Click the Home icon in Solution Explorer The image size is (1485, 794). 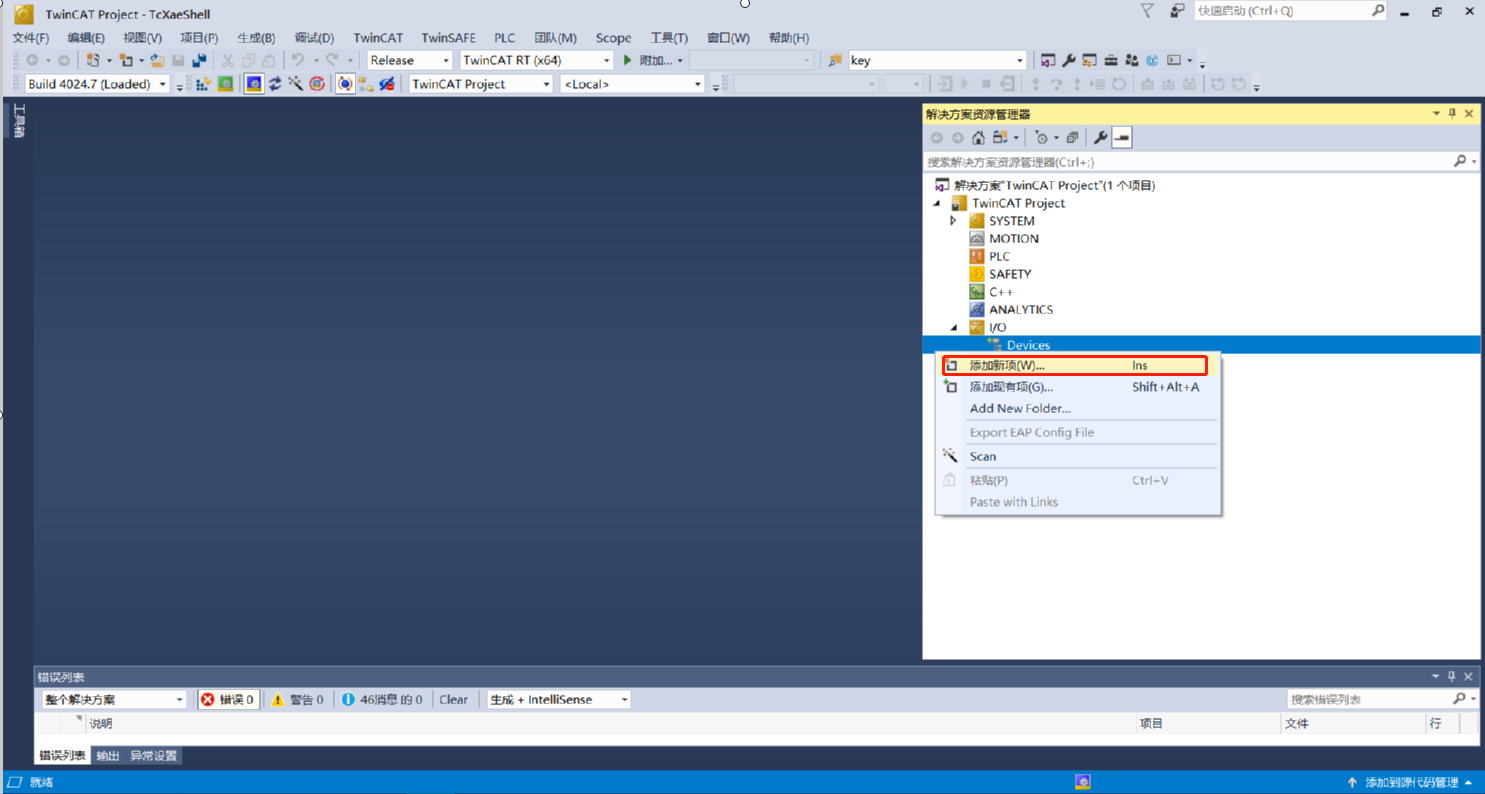coord(978,137)
